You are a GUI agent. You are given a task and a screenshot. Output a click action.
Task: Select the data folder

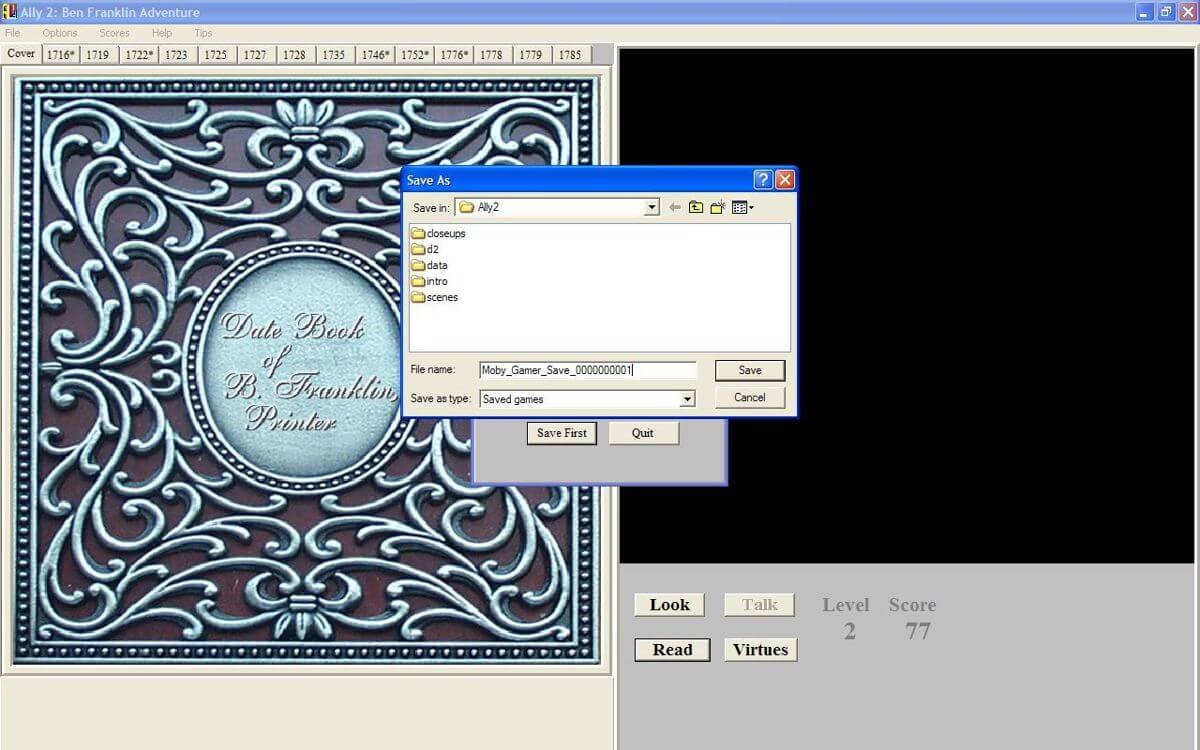pos(429,265)
